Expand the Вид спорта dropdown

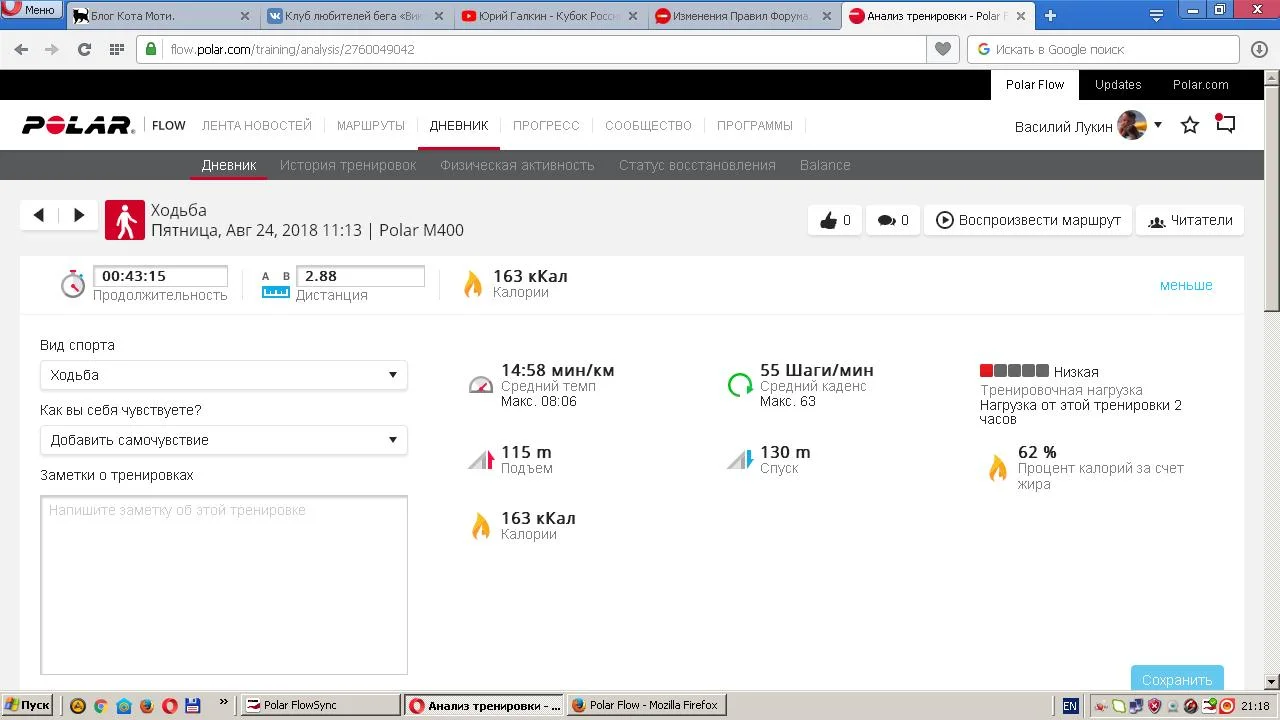click(223, 375)
